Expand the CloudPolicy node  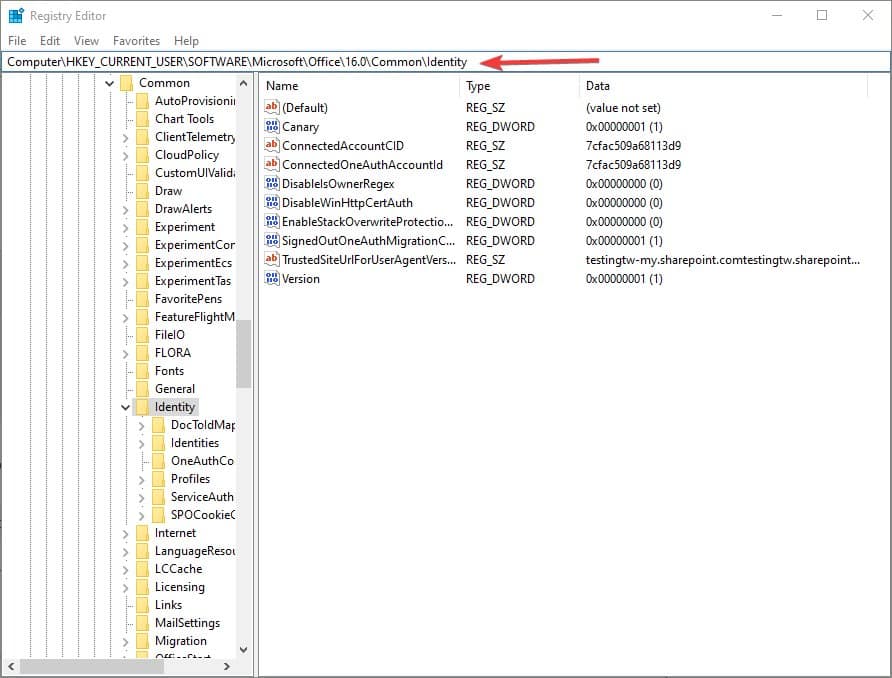[x=126, y=155]
